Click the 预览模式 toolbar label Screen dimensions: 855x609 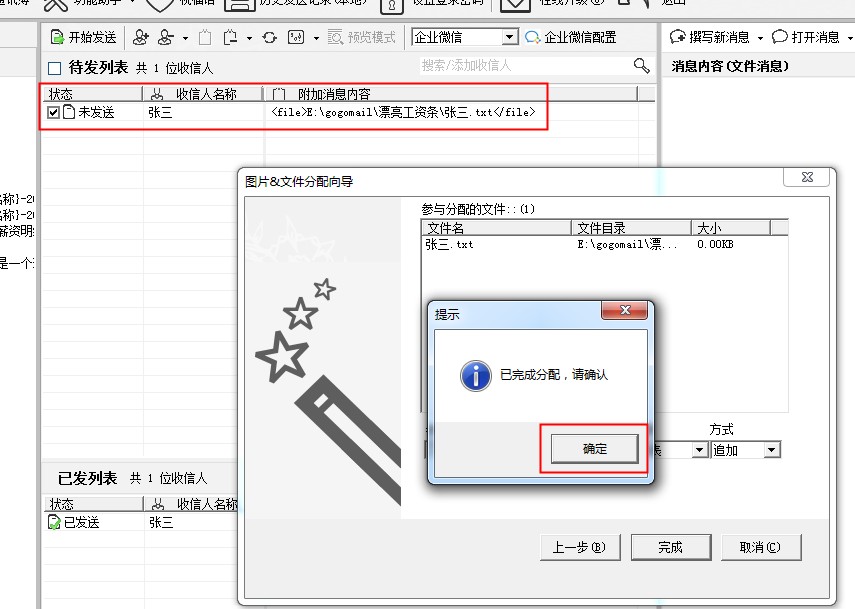(x=371, y=37)
